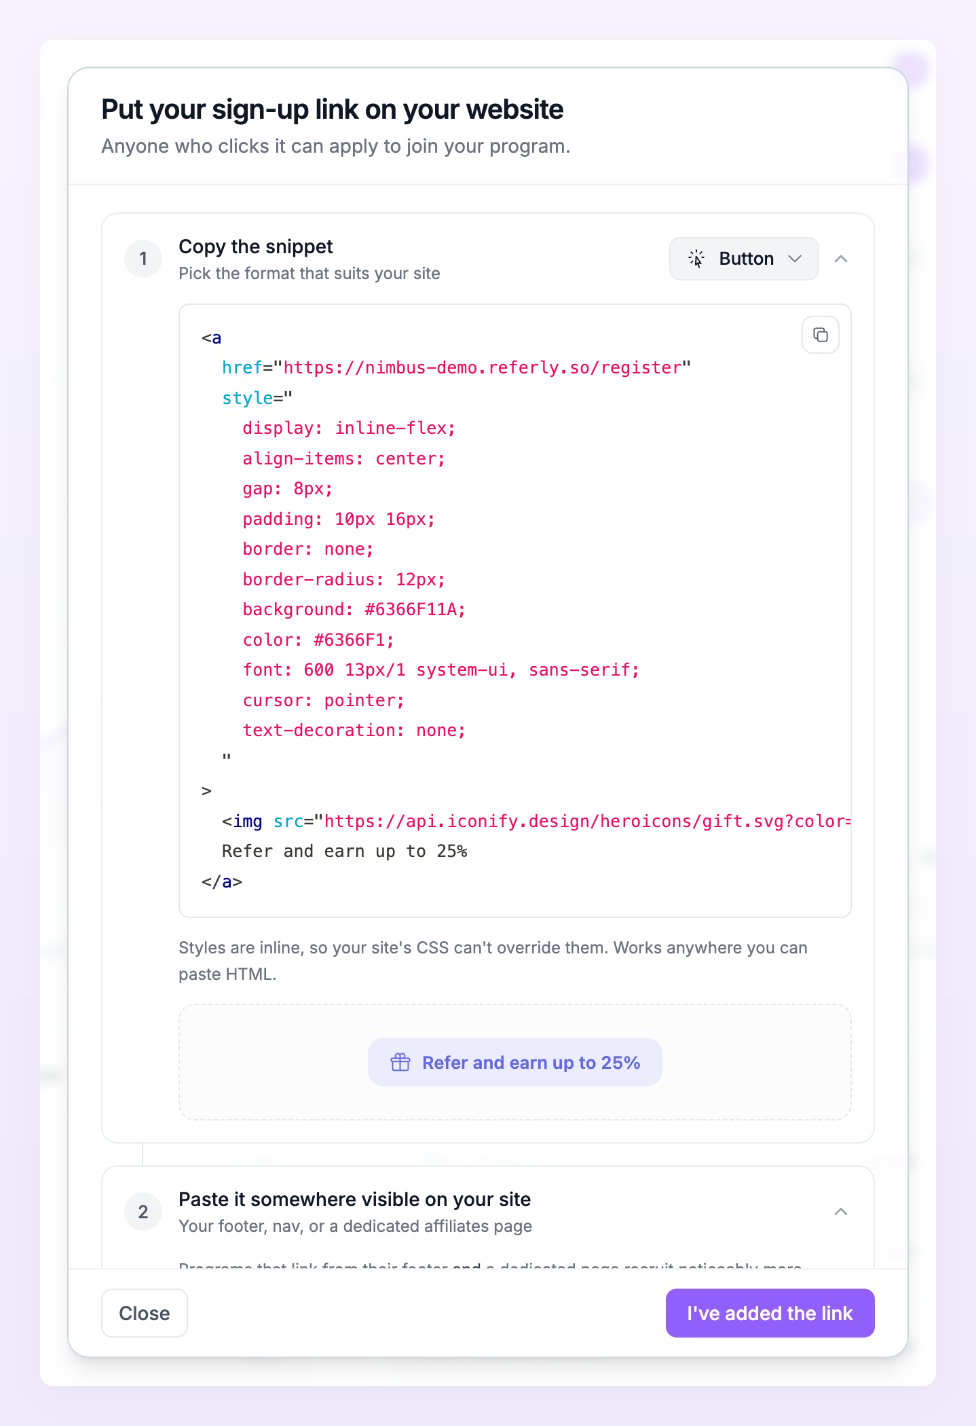Click the Refer and earn preview button
This screenshot has height=1426, width=976.
coord(515,1062)
